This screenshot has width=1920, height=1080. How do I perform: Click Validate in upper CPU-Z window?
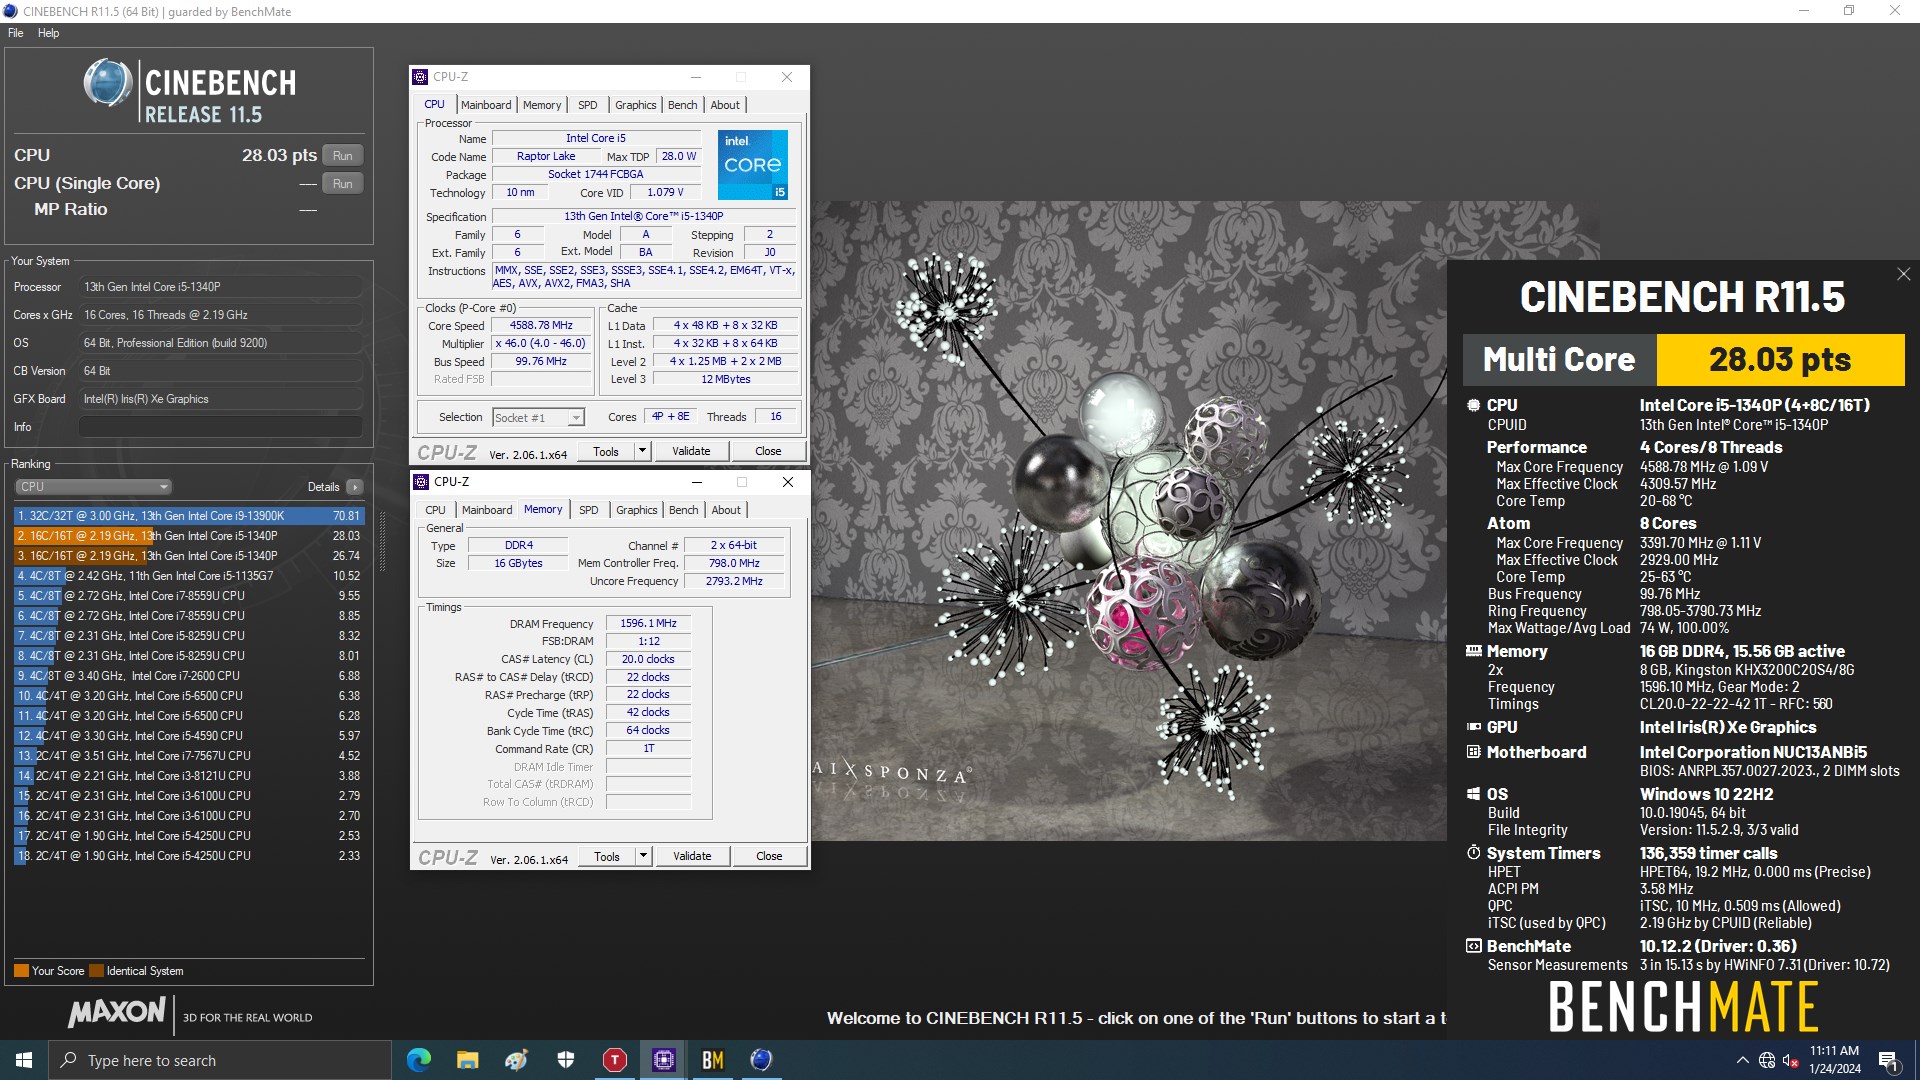point(691,451)
